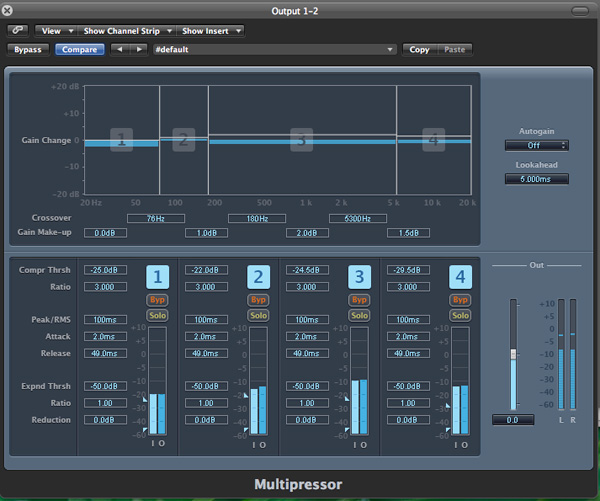The height and width of the screenshot is (501, 600).
Task: Click band 4 handle in gain graph
Action: click(434, 140)
